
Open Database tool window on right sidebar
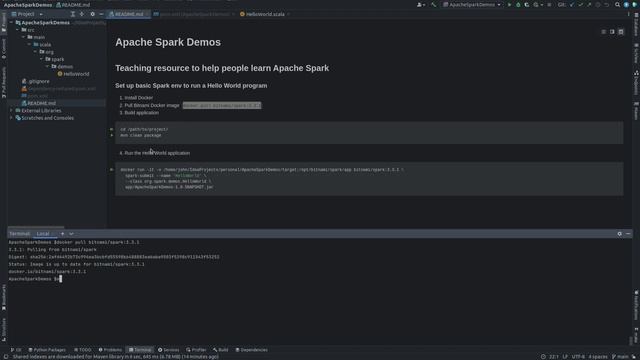click(x=636, y=24)
